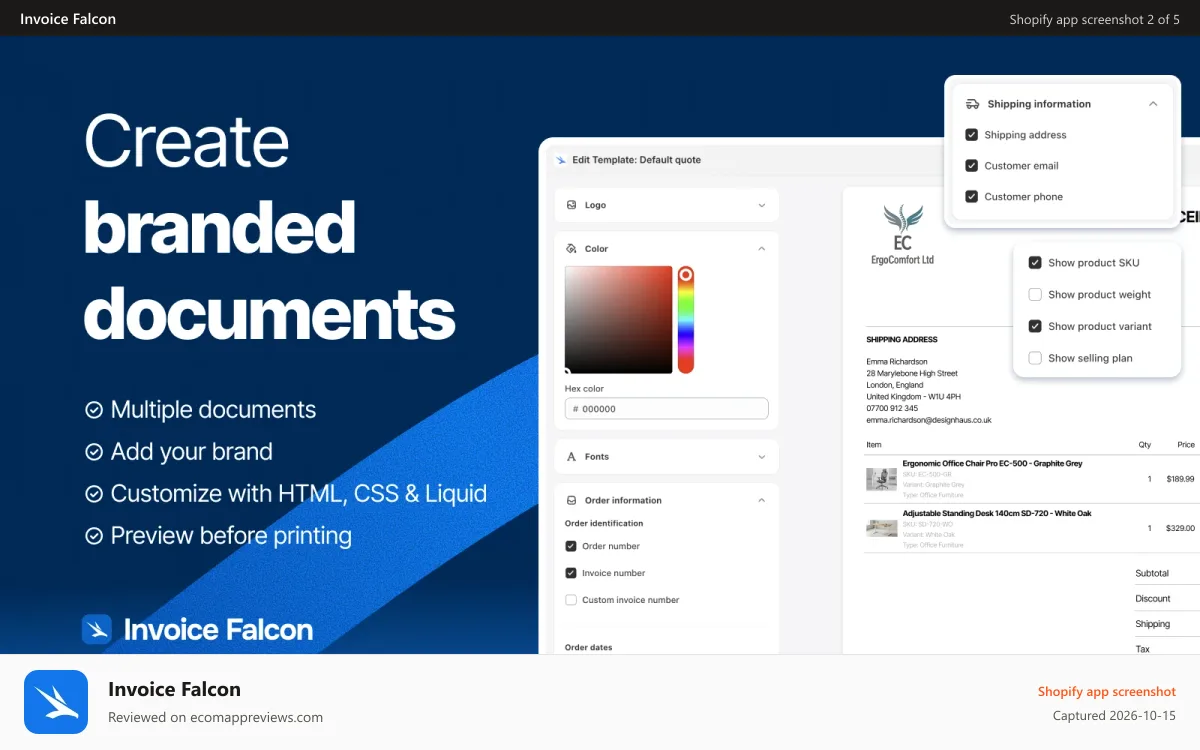Click the Fonts section letter icon

tap(572, 456)
